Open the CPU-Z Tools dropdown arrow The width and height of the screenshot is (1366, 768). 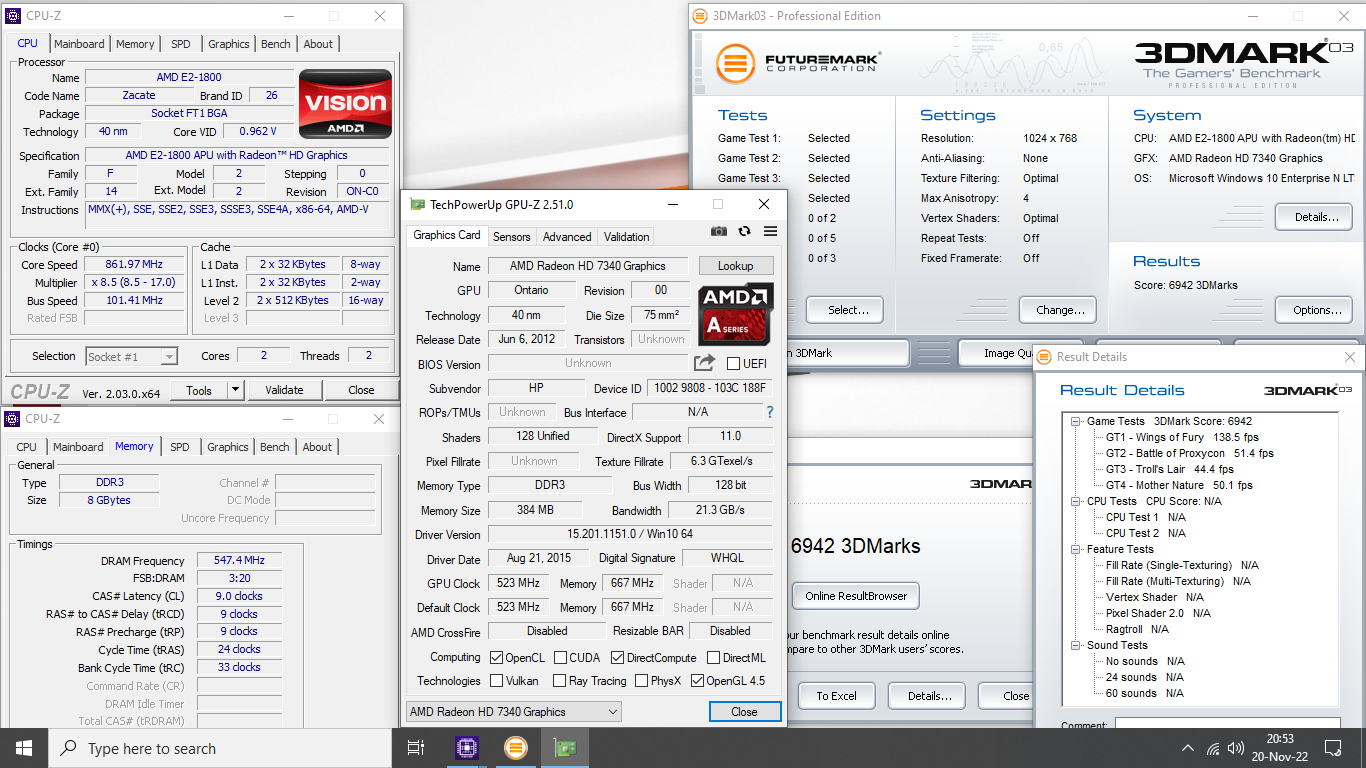(x=236, y=390)
